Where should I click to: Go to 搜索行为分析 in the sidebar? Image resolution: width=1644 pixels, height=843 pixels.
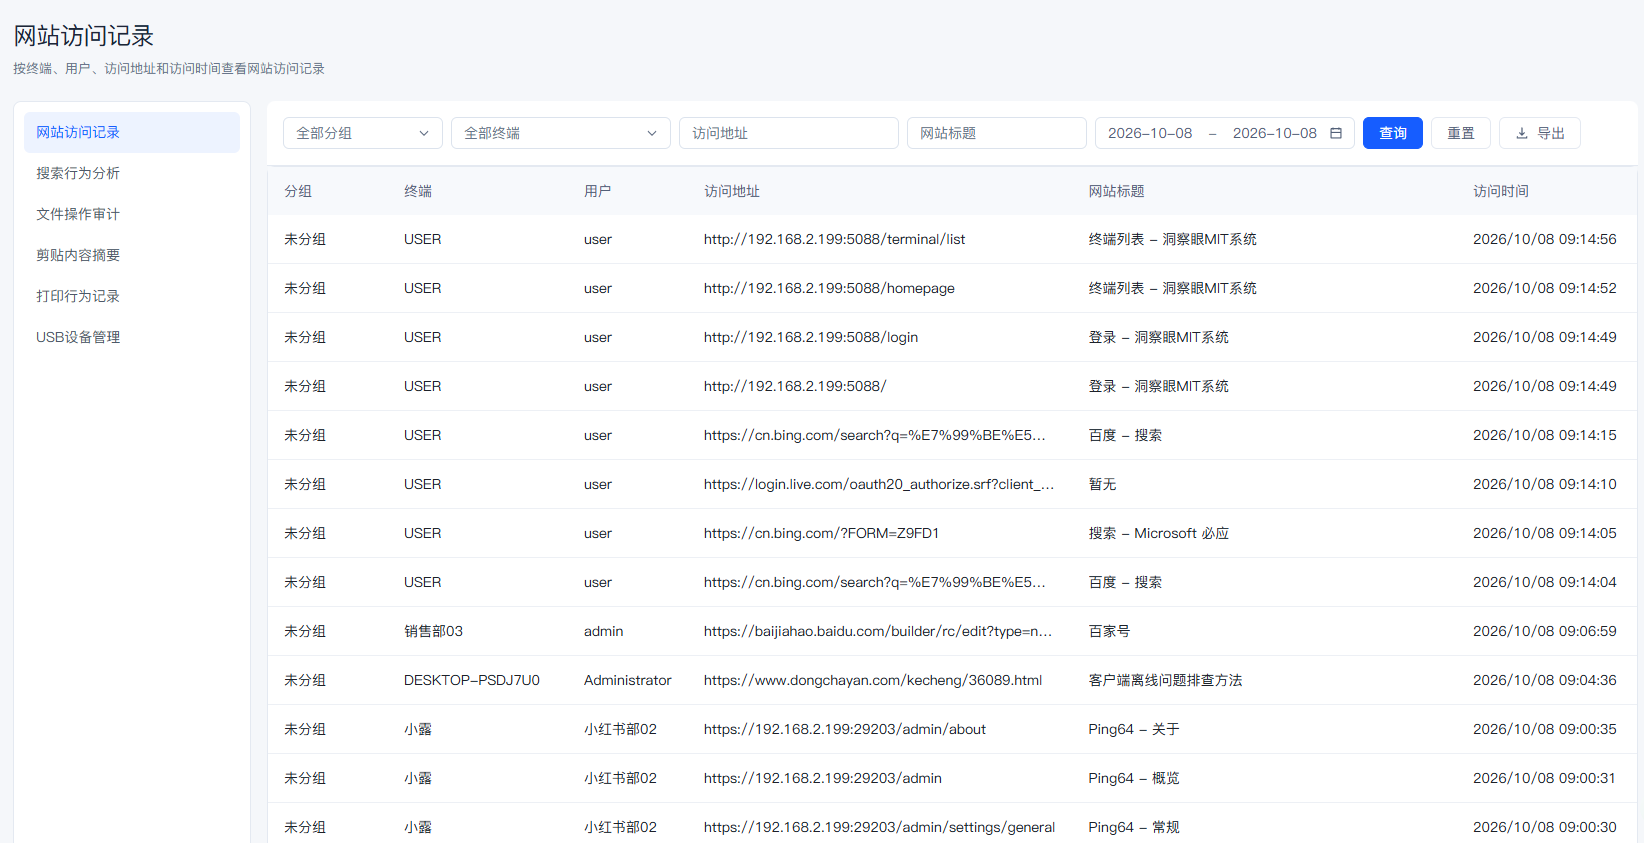(x=132, y=173)
